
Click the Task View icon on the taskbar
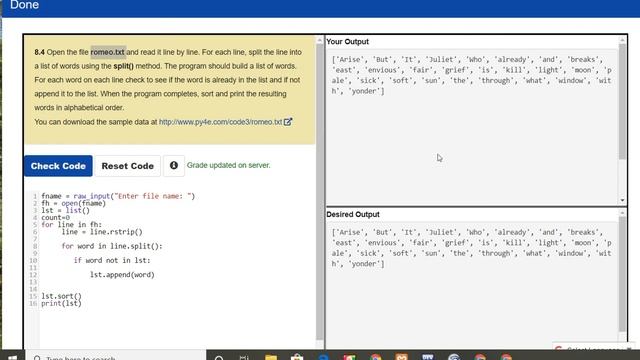(x=244, y=358)
